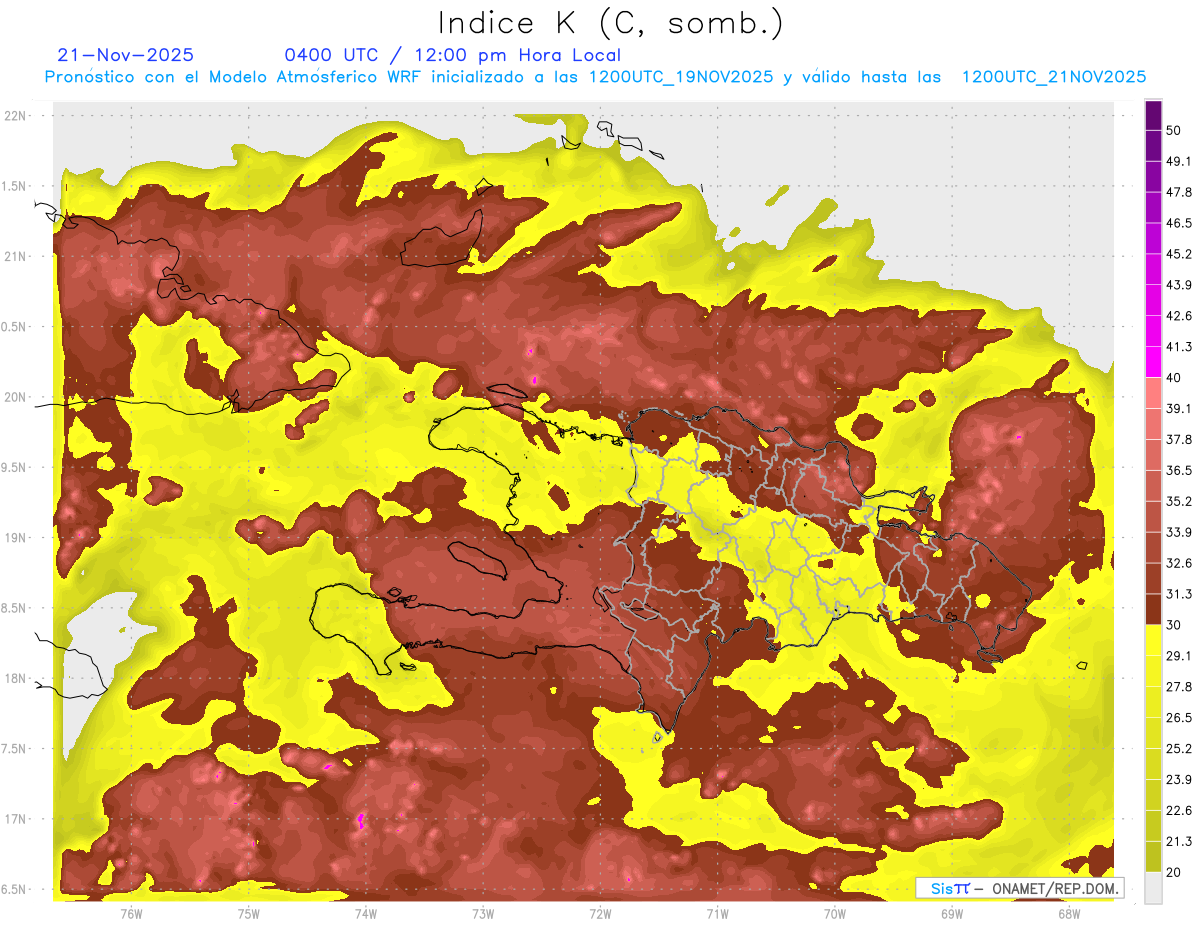Click the "76W" longitude label

131,914
